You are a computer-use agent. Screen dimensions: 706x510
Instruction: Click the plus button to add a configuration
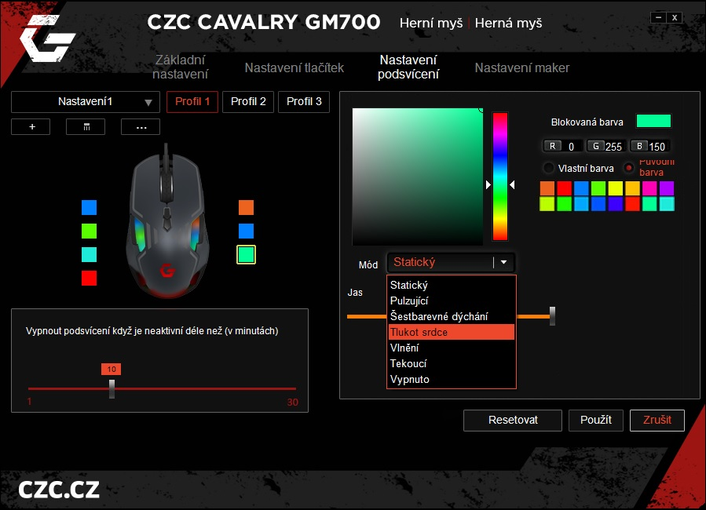click(x=31, y=127)
